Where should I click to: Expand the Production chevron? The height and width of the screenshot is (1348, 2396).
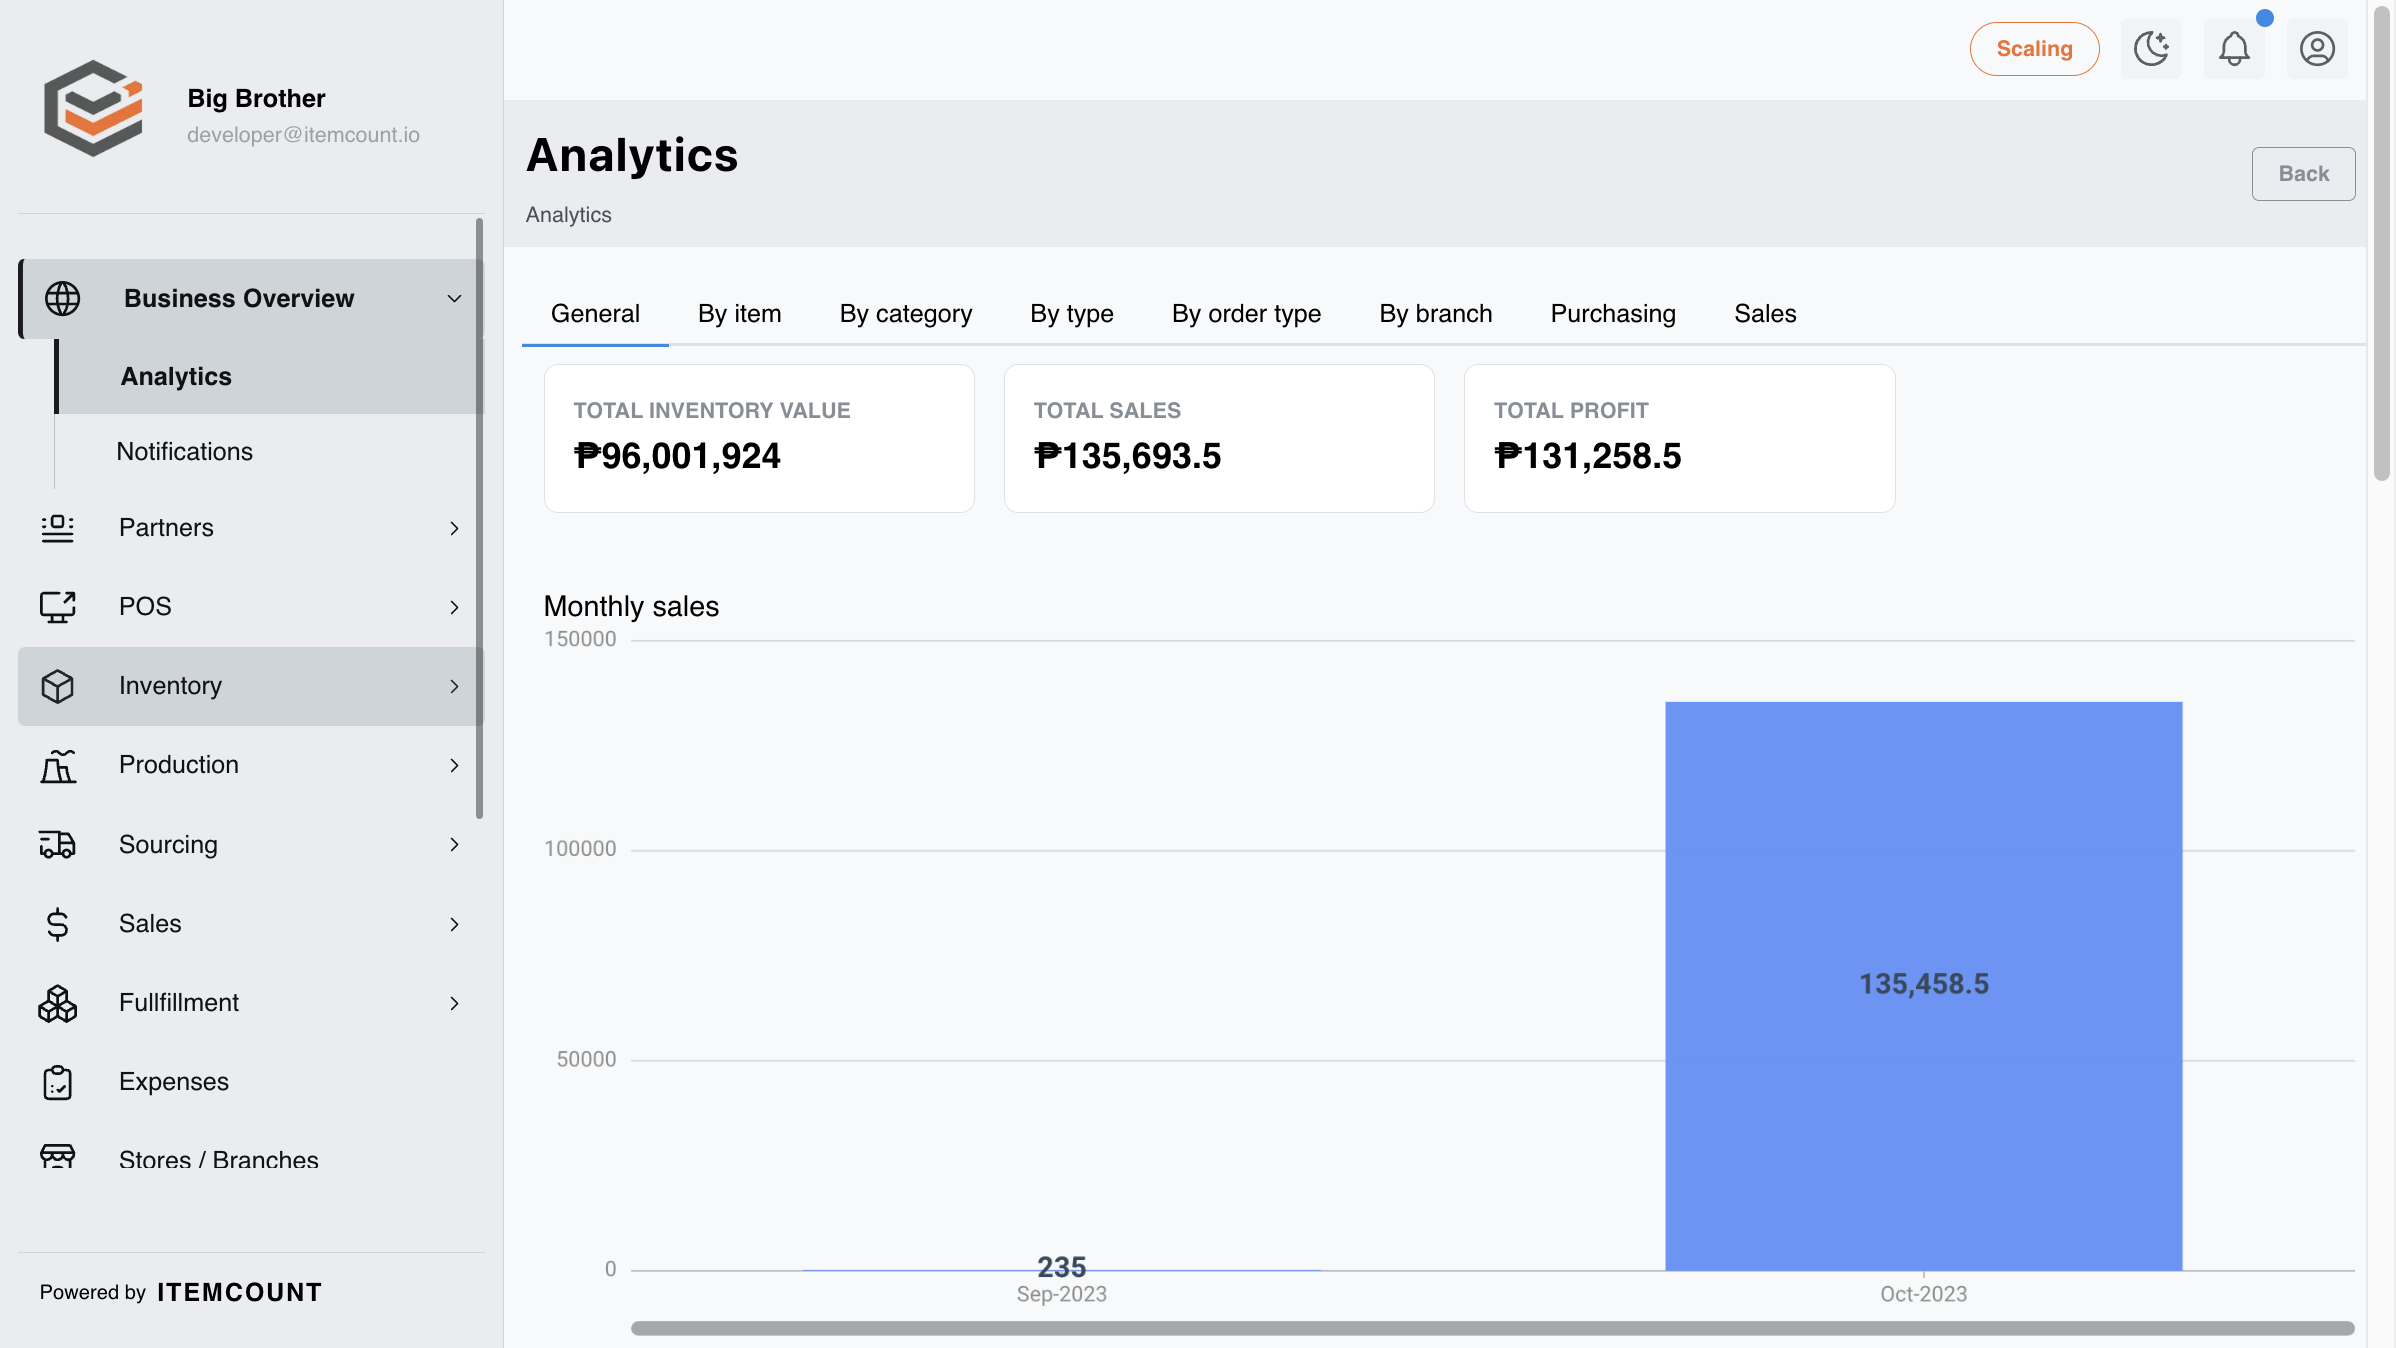pyautogui.click(x=454, y=765)
